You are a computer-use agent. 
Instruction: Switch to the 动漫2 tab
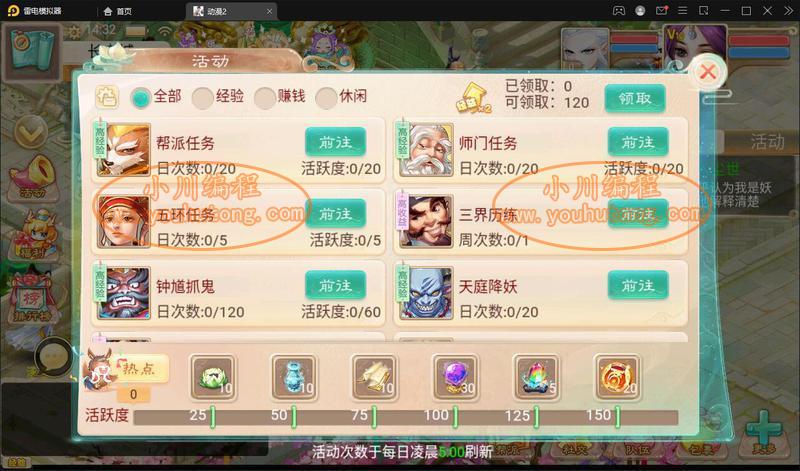232,11
